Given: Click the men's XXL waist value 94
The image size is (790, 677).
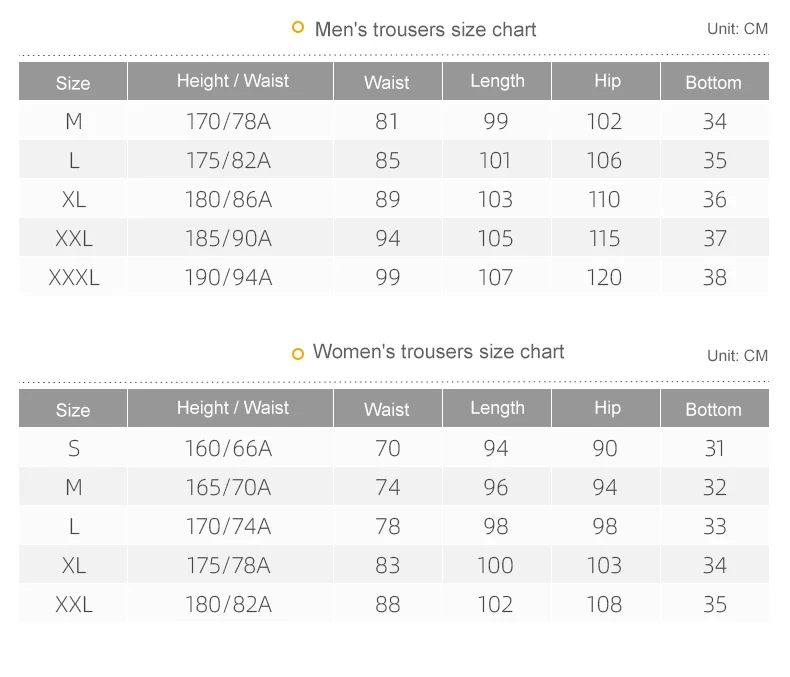Looking at the screenshot, I should tap(387, 238).
